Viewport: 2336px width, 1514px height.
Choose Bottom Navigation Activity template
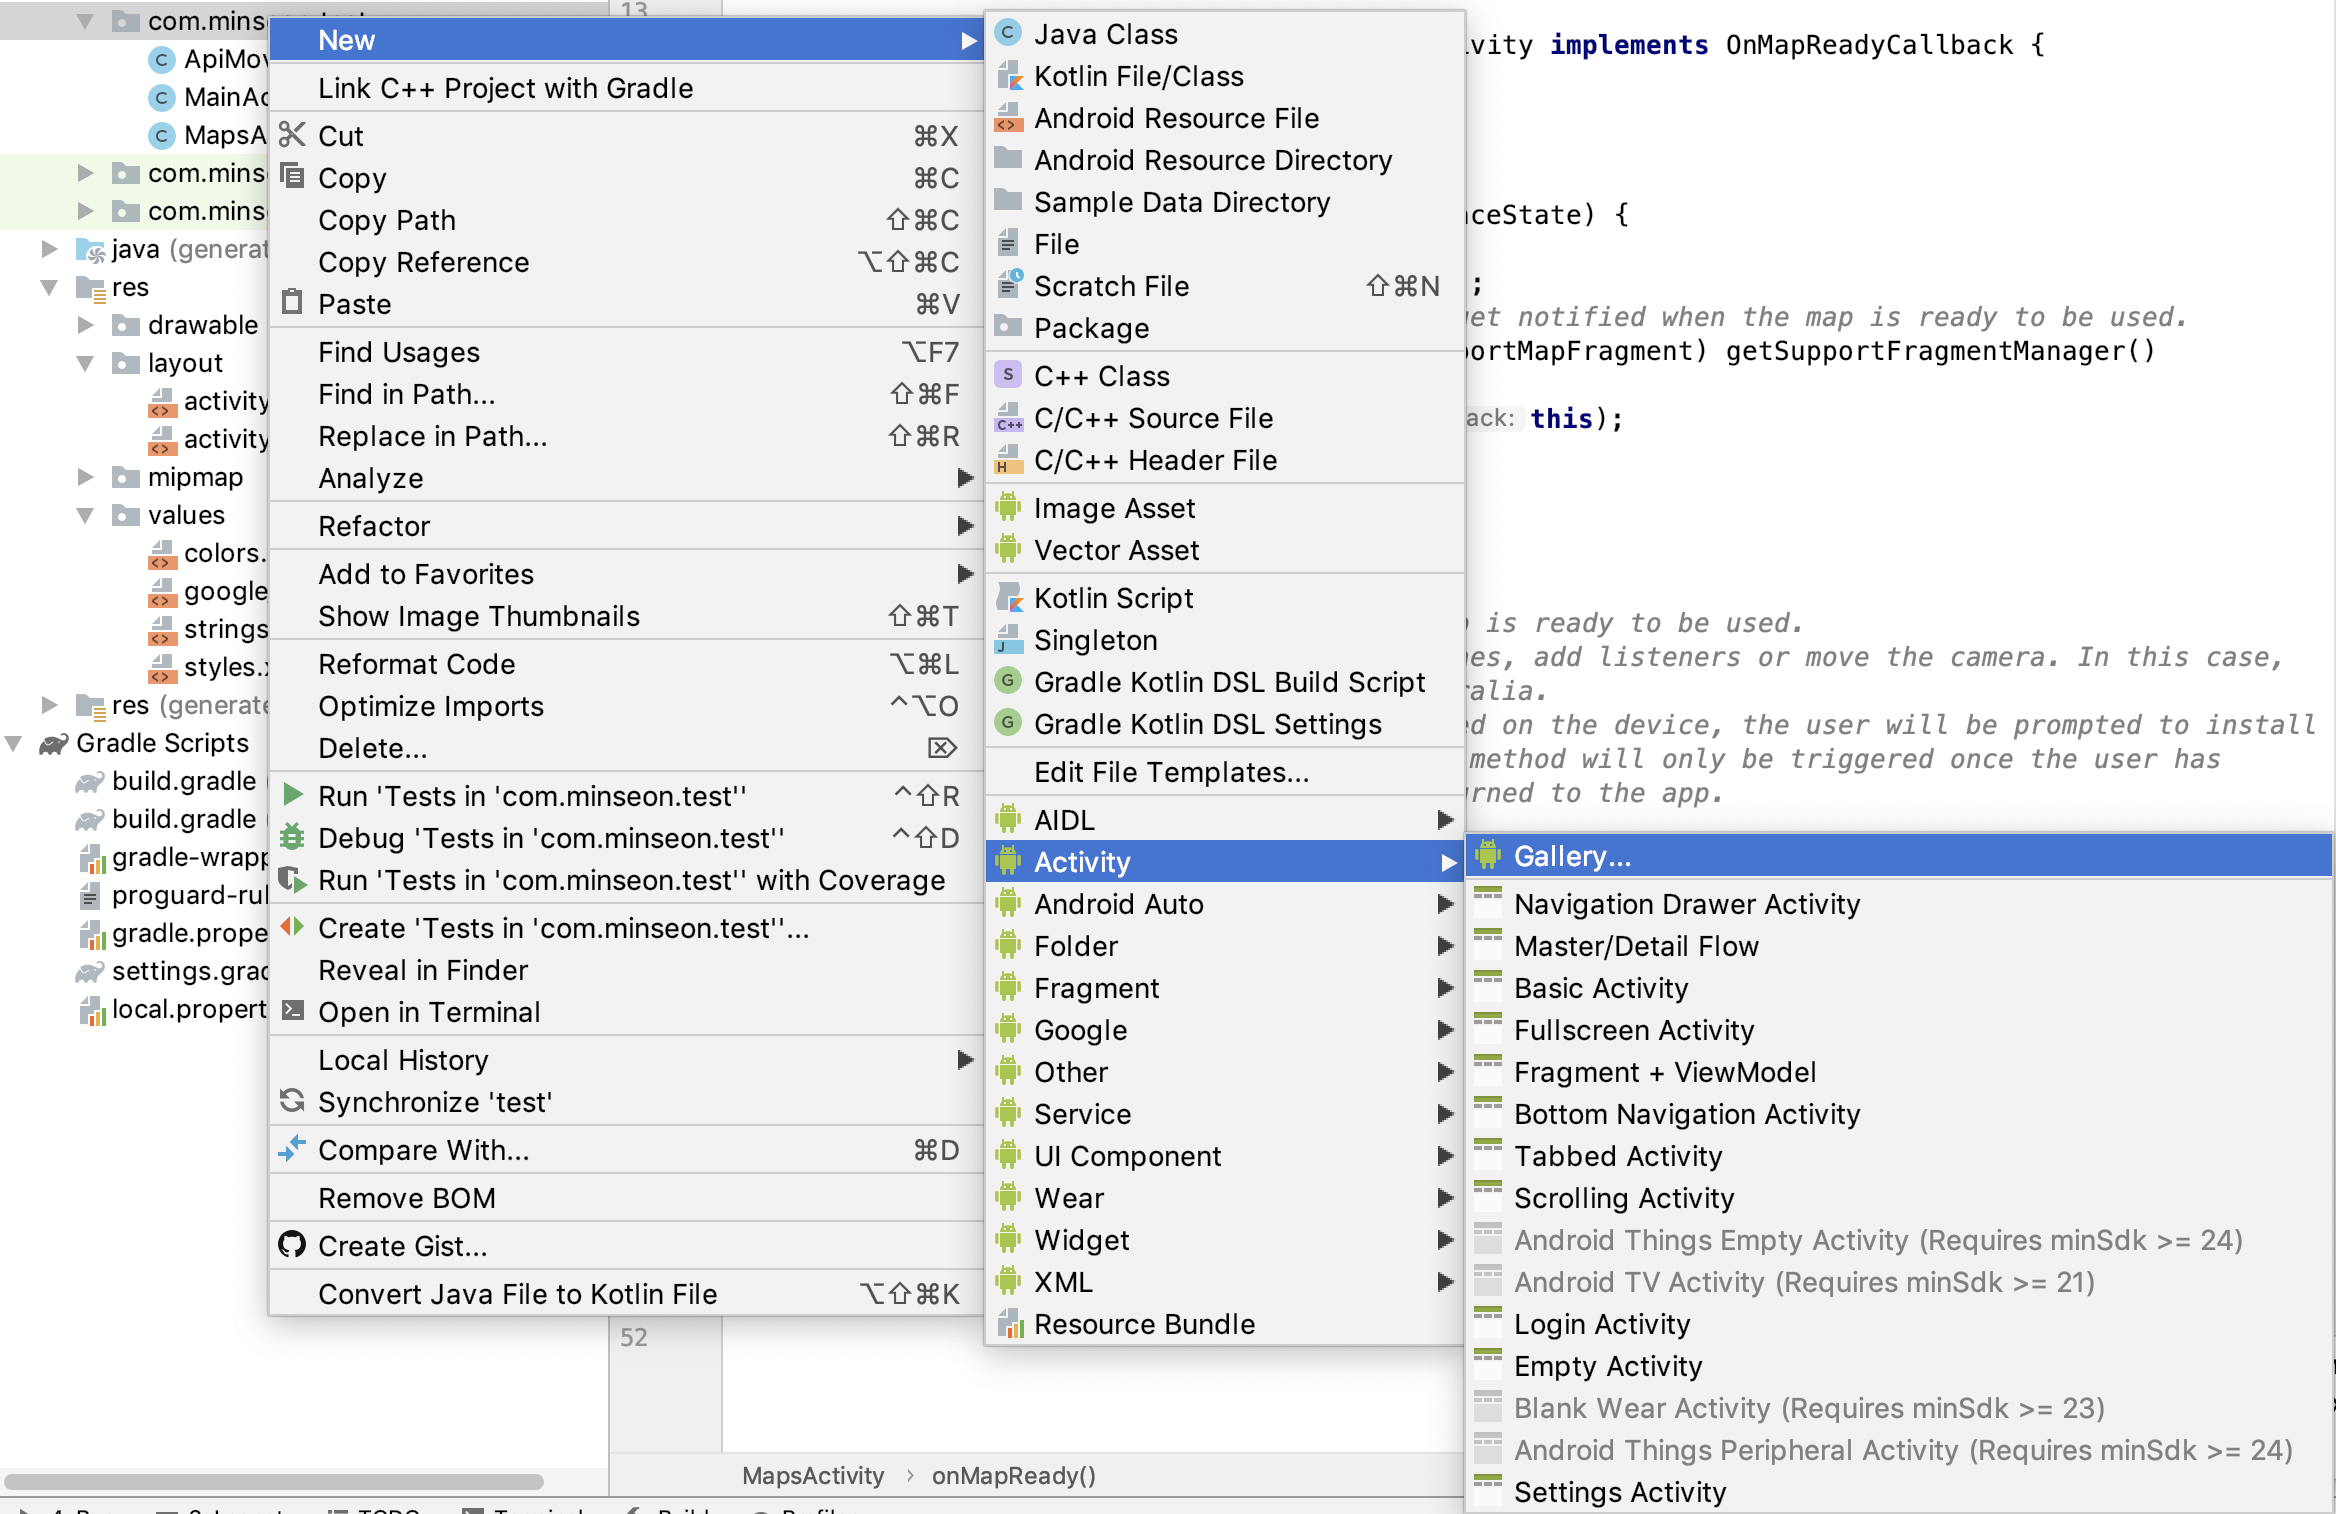[1686, 1114]
